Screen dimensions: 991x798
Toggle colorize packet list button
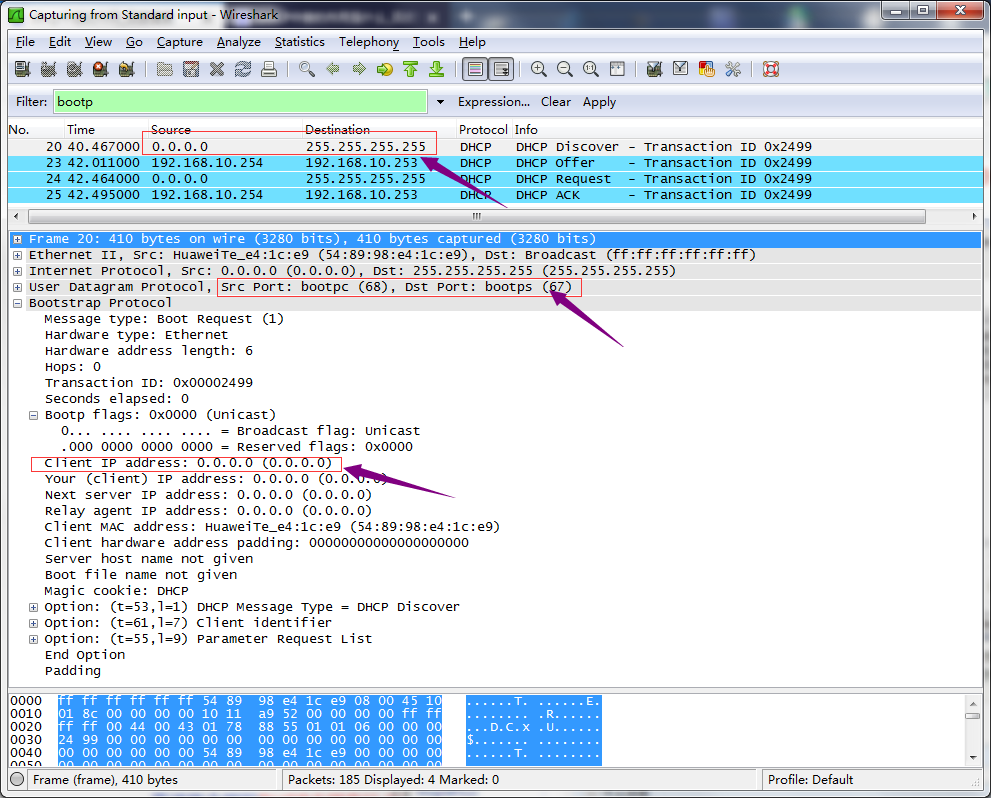(475, 69)
